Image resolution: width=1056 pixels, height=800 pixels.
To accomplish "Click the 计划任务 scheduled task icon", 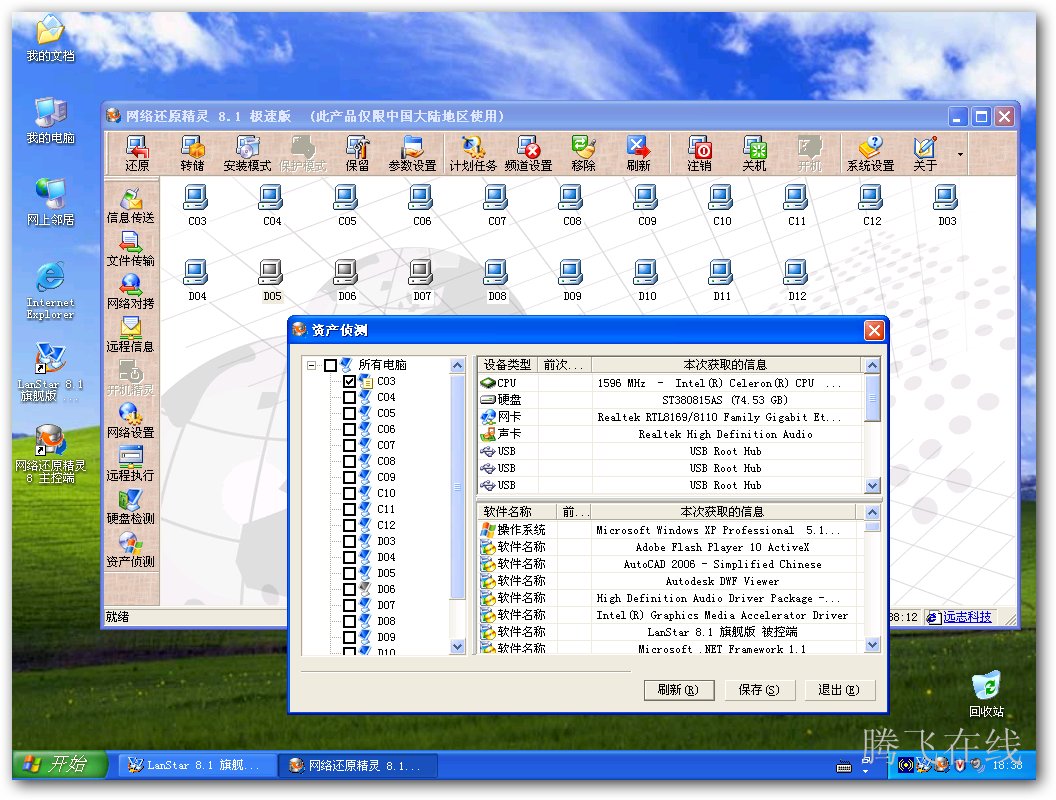I will pyautogui.click(x=473, y=154).
